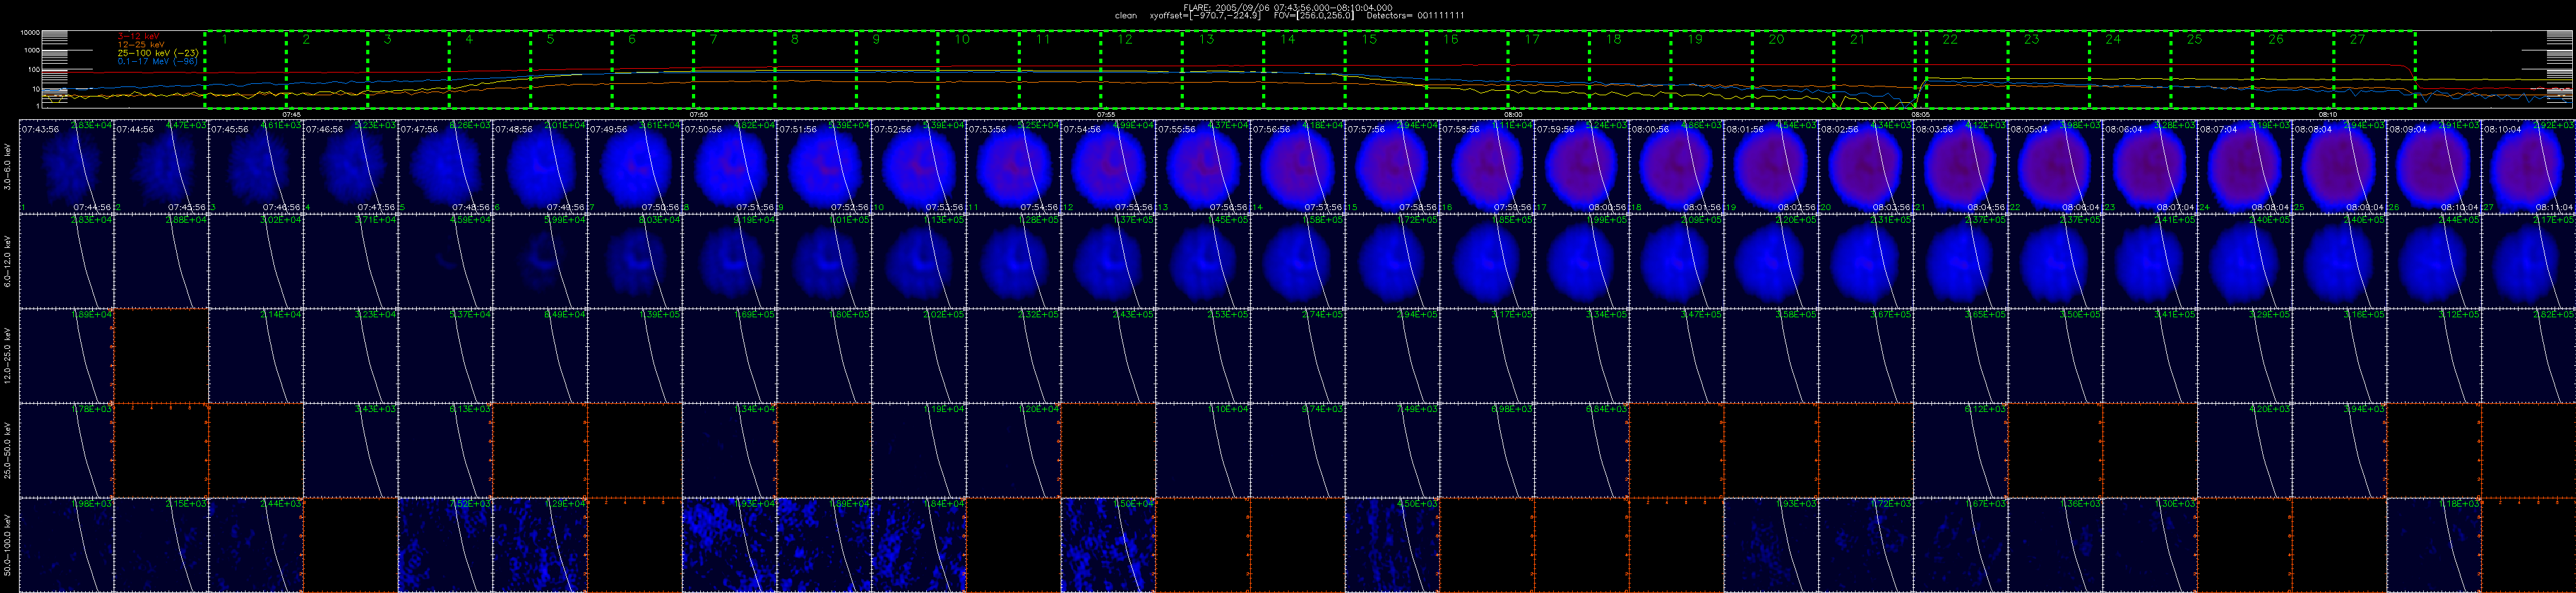Viewport: 2576px width, 593px height.
Task: Open the 3.0-6.0 keV image starting 07:58:56
Action: coord(1487,167)
